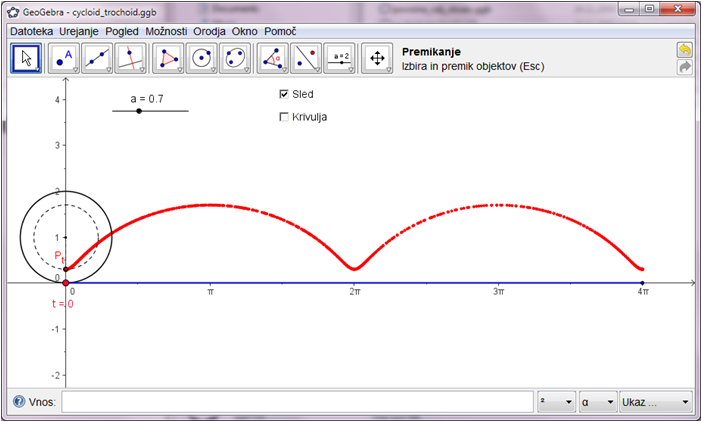Open the Pomoč menu
The image size is (702, 422).
click(280, 31)
